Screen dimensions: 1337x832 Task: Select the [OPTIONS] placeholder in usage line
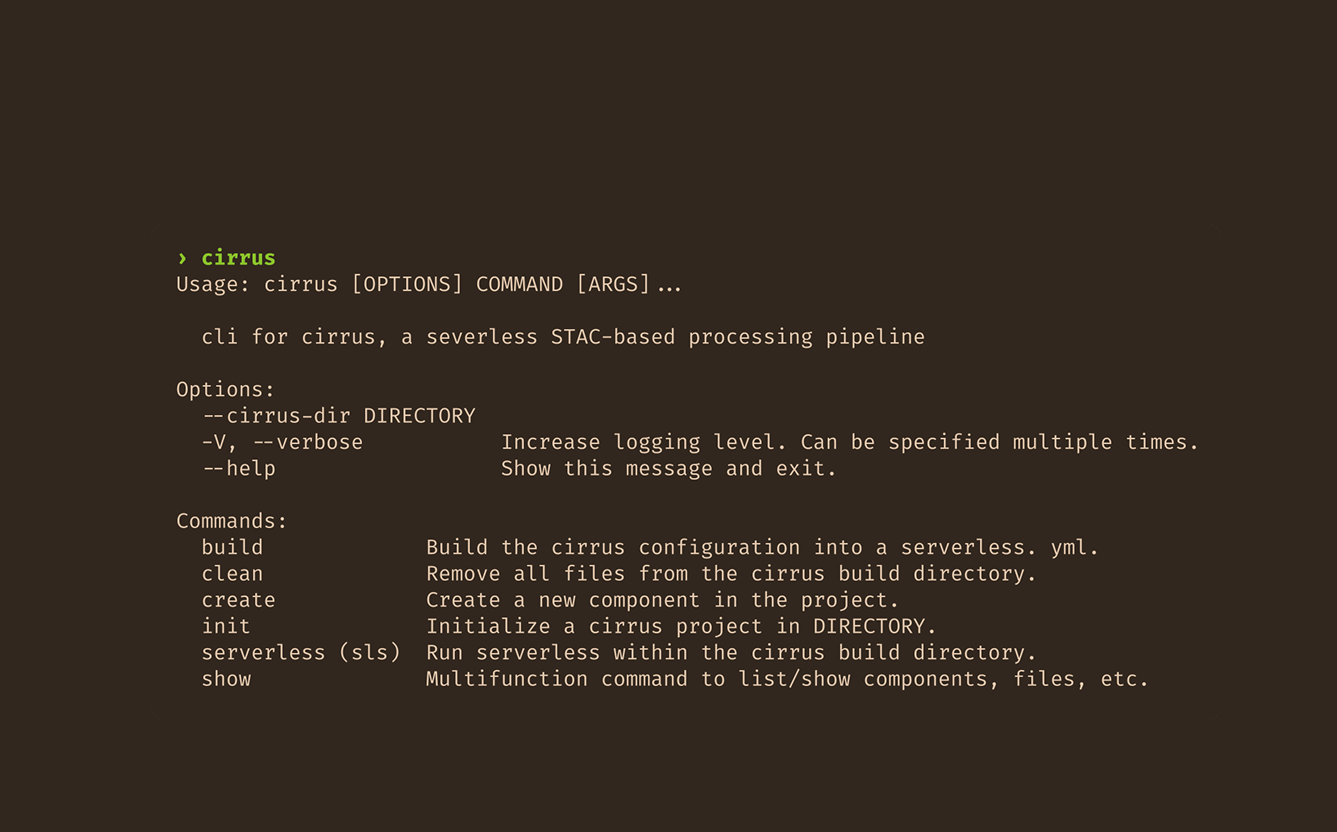407,285
